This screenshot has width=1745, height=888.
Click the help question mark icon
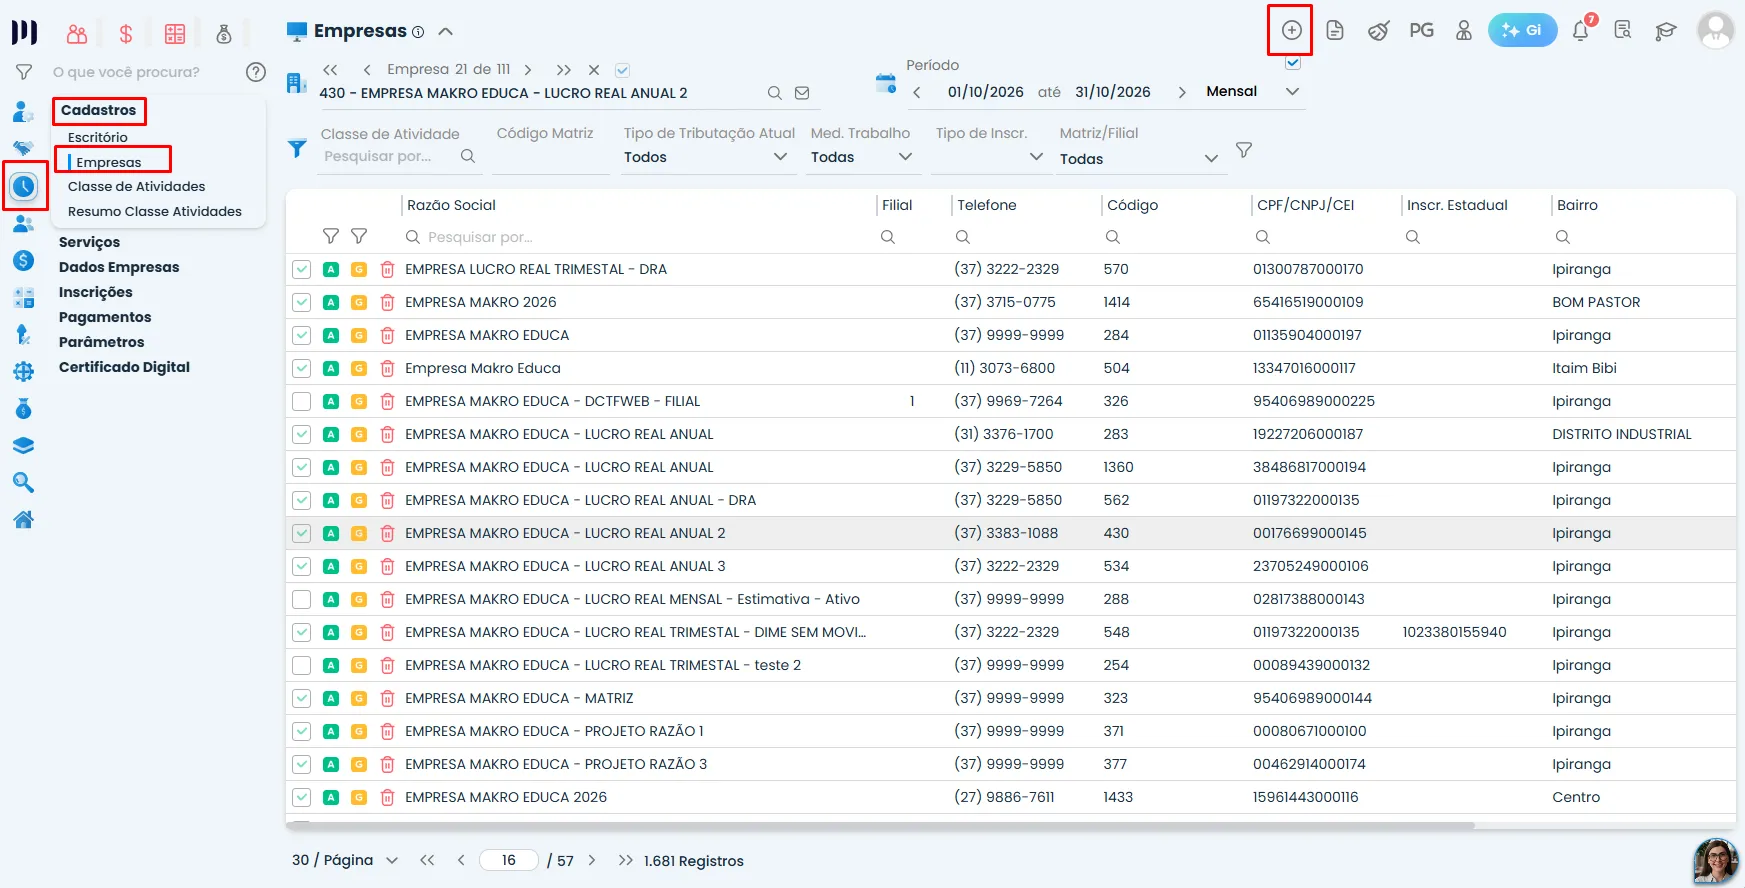click(x=256, y=72)
